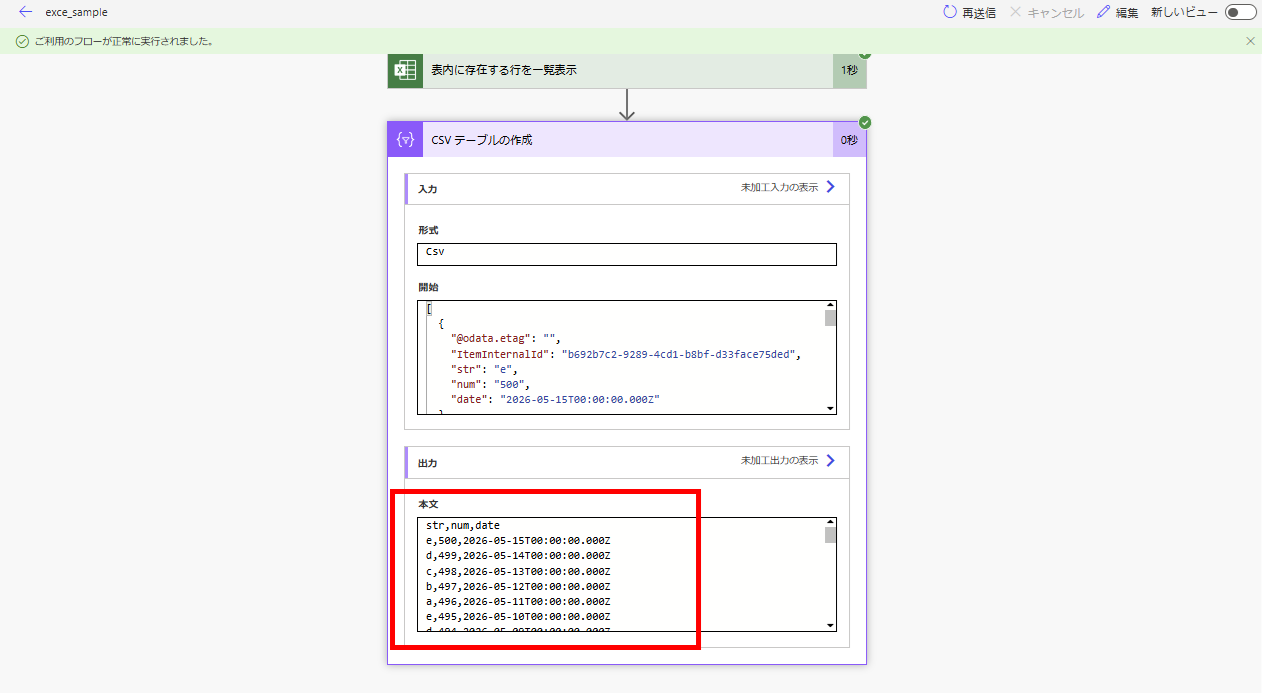
Task: Dismiss the success banner with the X
Action: (1249, 43)
